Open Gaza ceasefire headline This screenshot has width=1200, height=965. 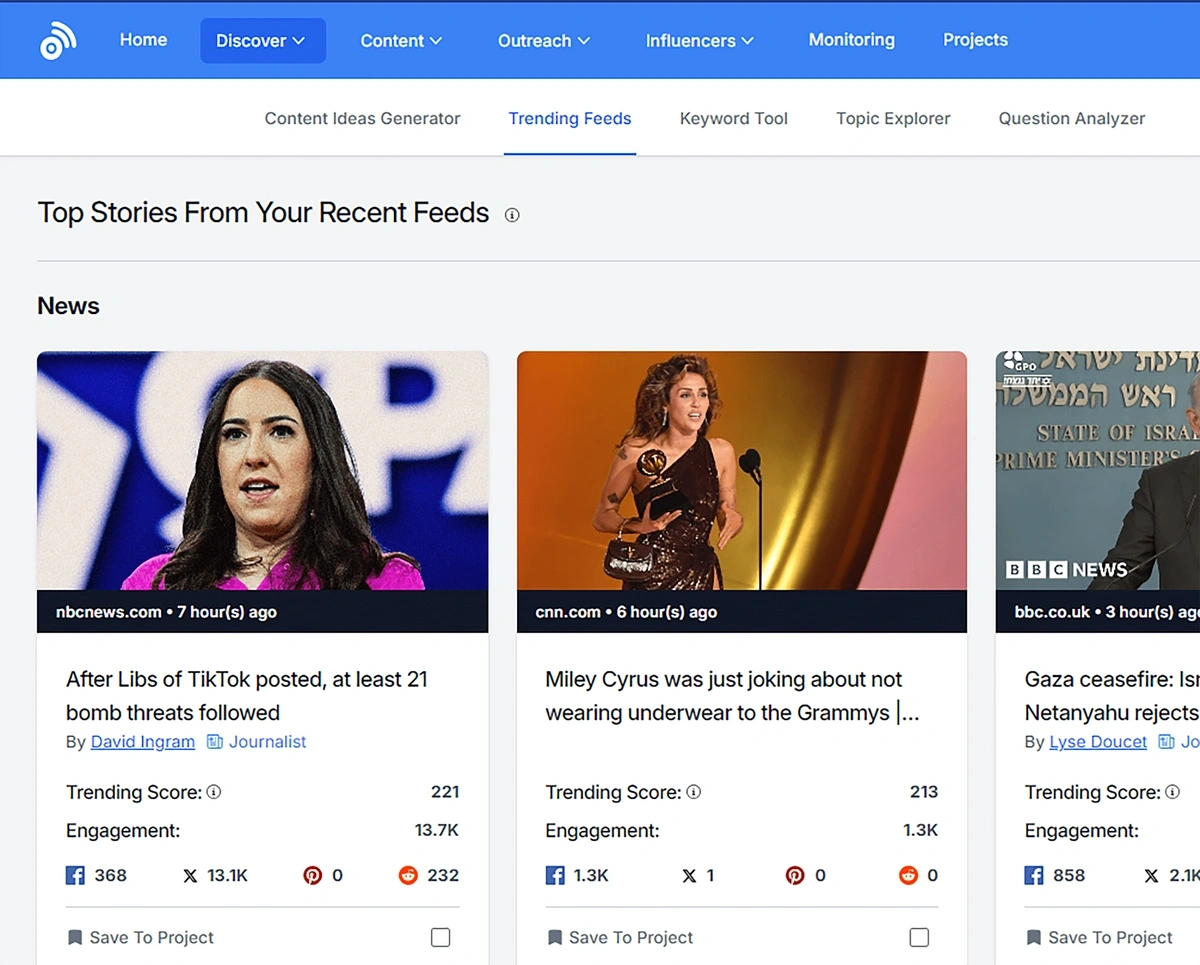(1112, 696)
